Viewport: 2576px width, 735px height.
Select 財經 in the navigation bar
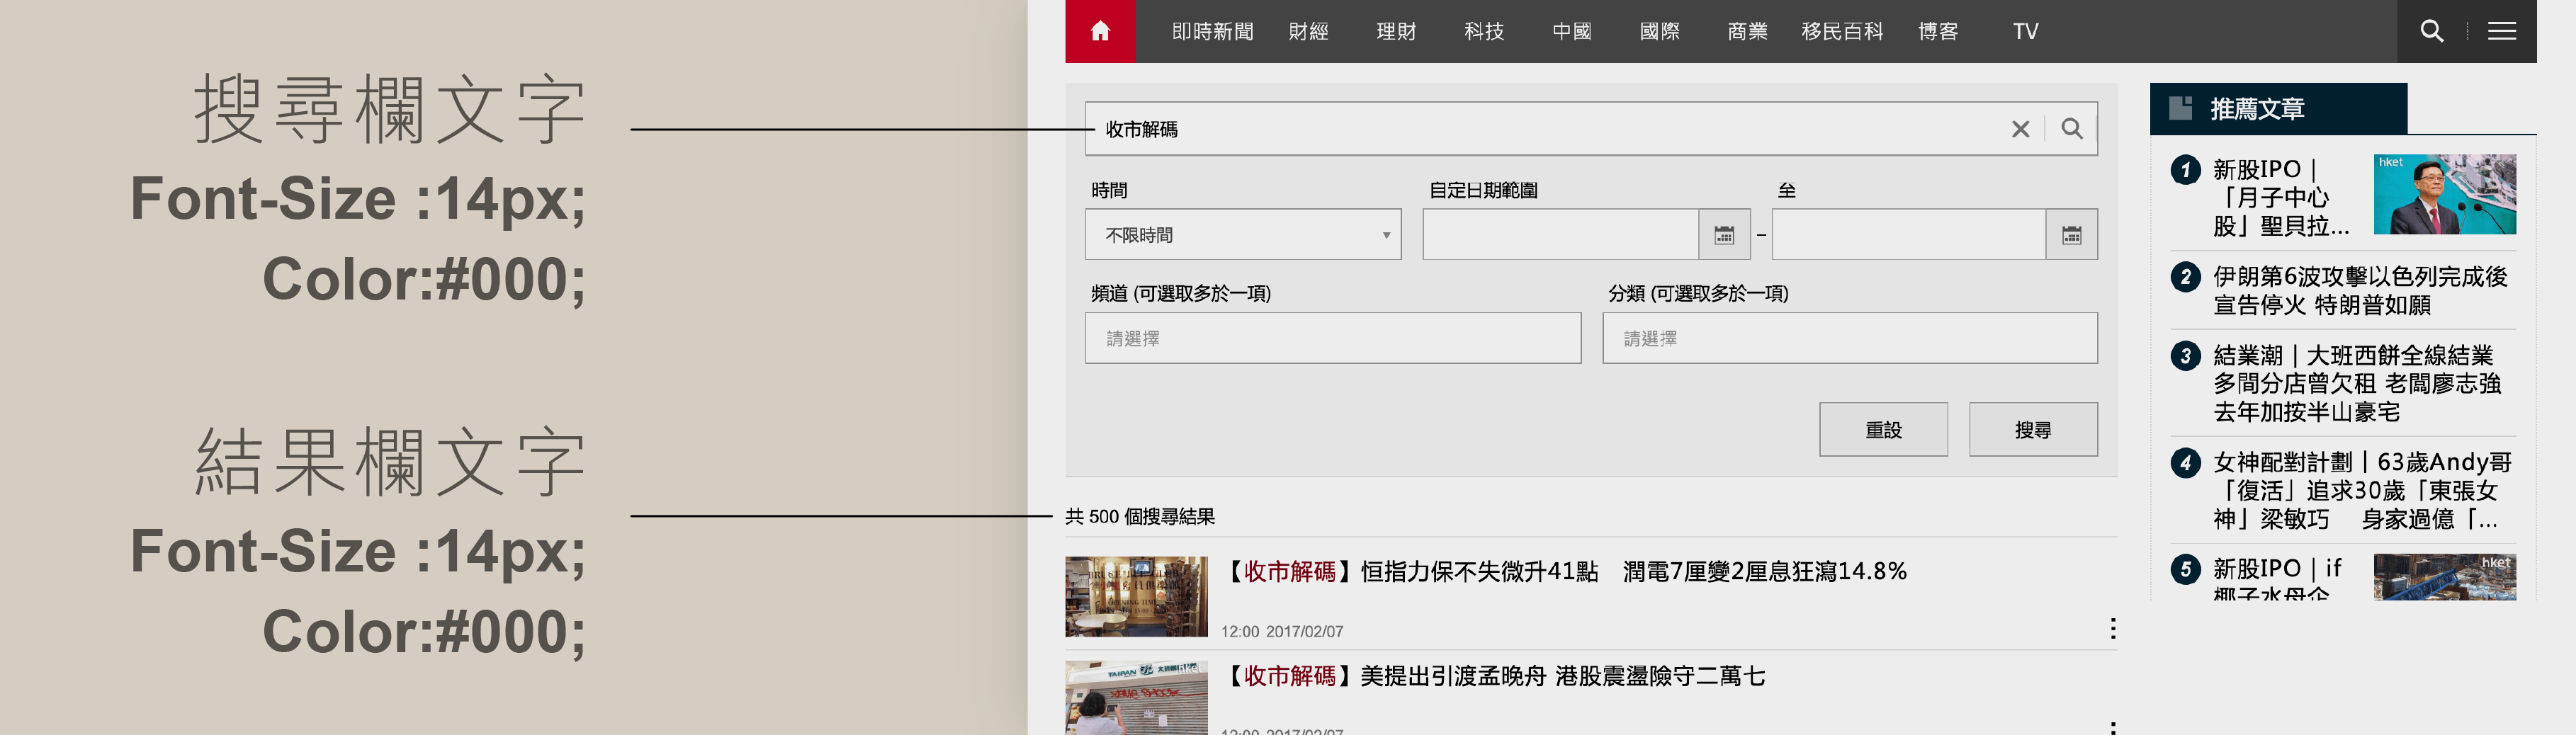[x=1308, y=31]
